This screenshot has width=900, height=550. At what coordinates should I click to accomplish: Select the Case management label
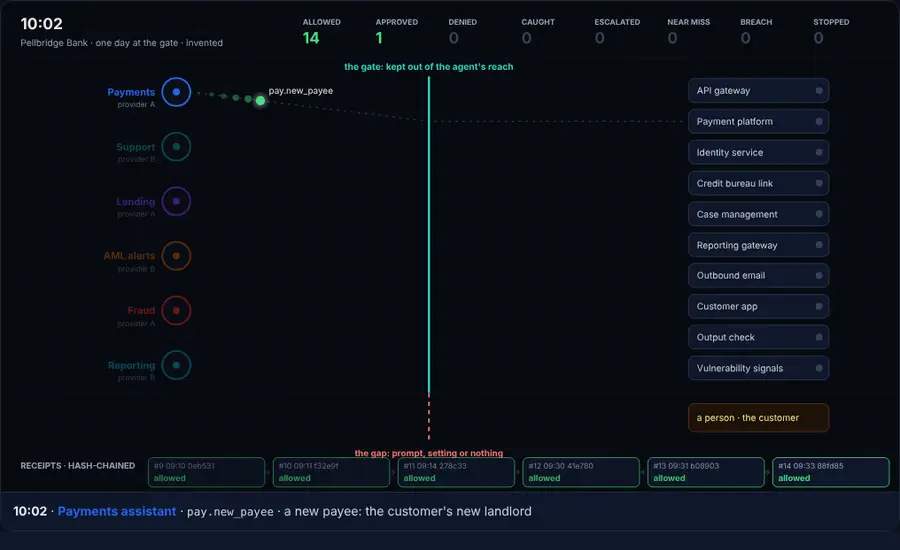737,214
